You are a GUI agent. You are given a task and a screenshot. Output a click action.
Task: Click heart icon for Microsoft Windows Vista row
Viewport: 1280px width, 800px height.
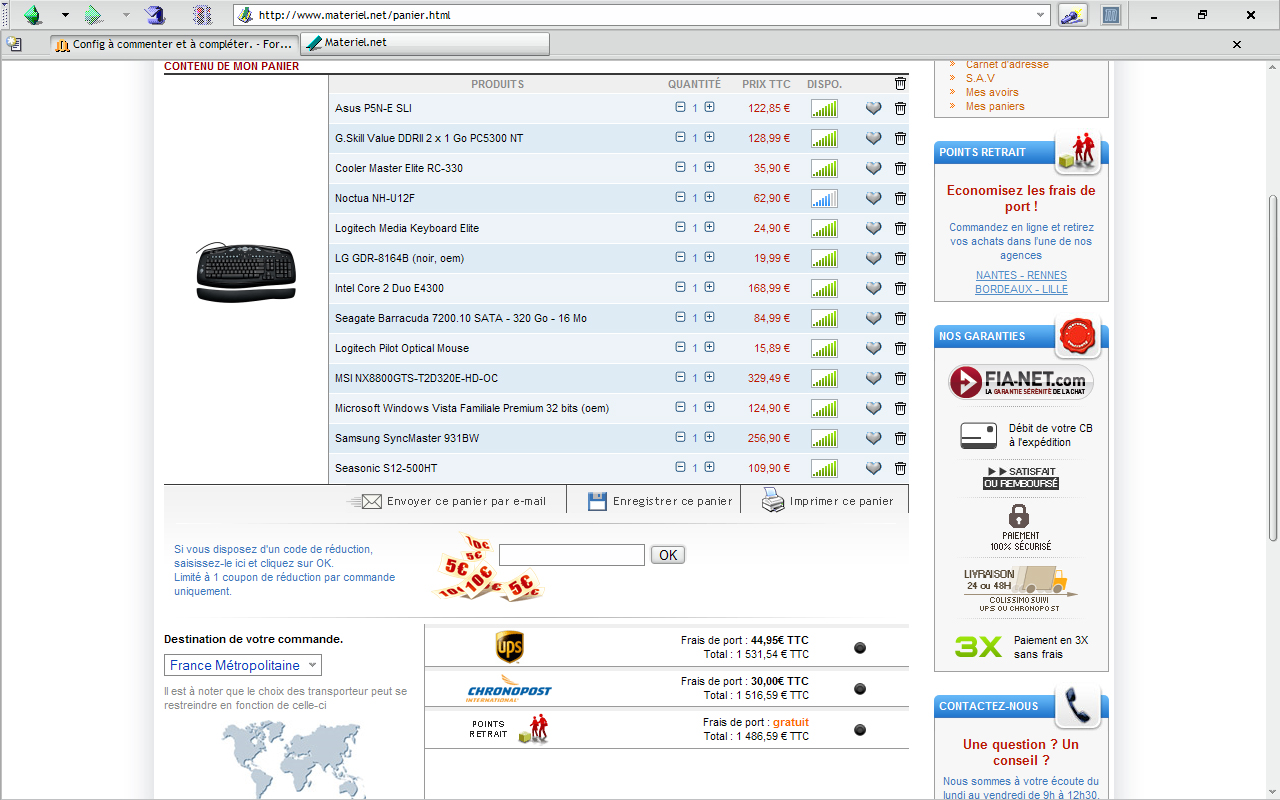(873, 408)
